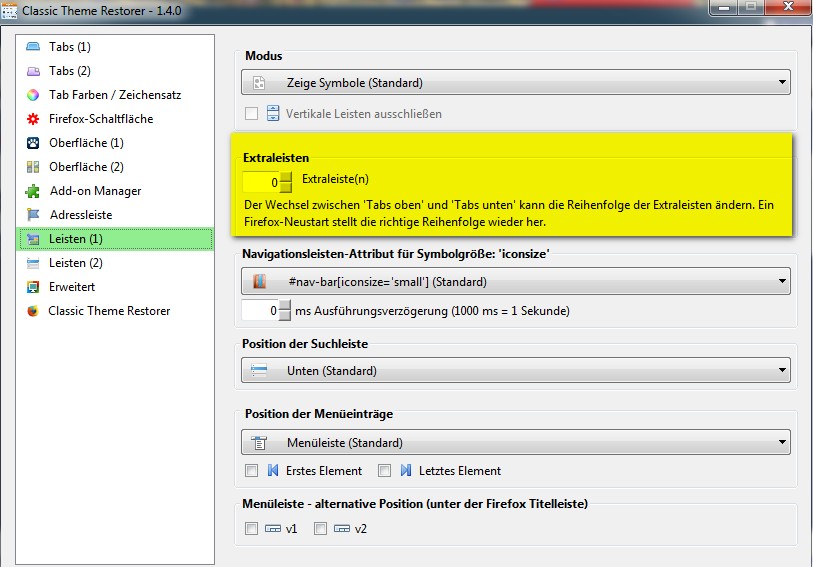Click the green puzzle piece Add-on Manager icon
The height and width of the screenshot is (567, 813).
33,191
